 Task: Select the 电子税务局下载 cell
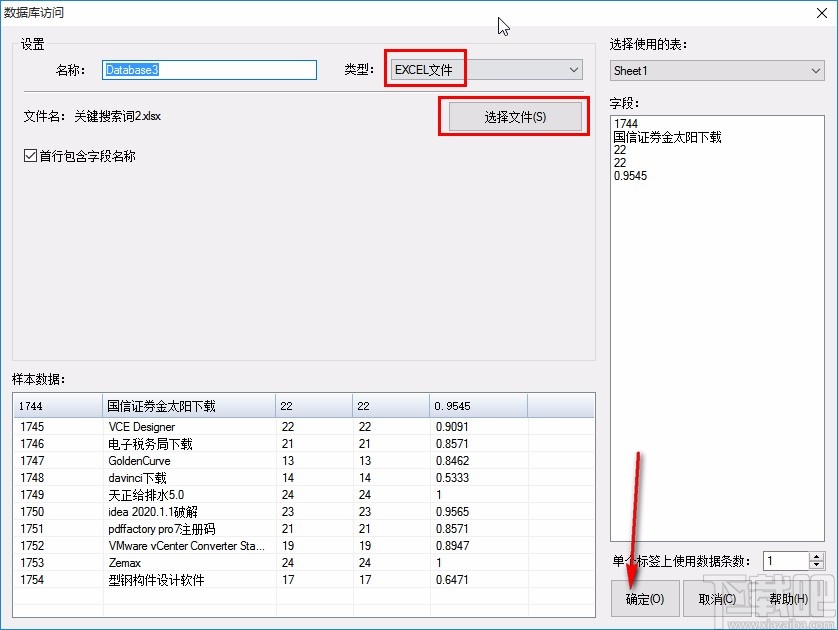pyautogui.click(x=190, y=444)
